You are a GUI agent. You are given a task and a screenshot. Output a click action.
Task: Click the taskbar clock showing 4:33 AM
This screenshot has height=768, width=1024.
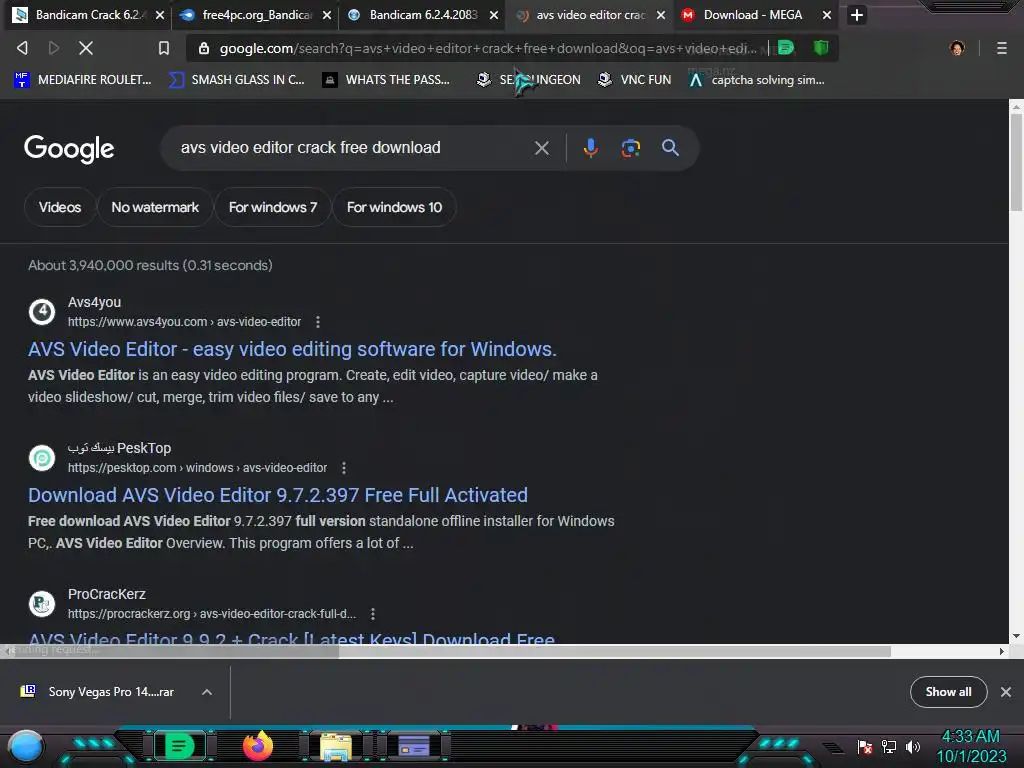click(971, 746)
